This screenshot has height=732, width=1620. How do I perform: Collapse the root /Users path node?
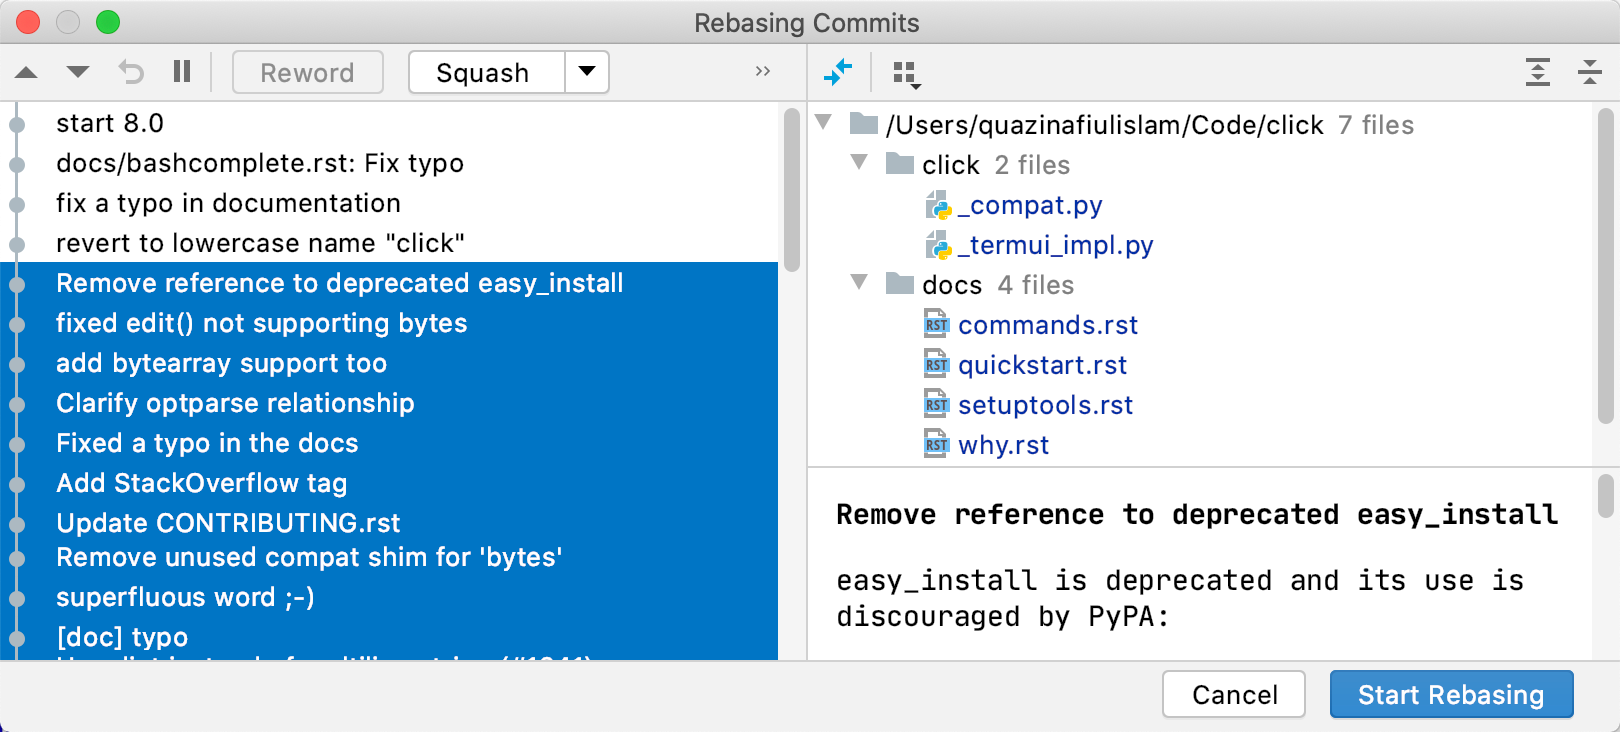(824, 122)
